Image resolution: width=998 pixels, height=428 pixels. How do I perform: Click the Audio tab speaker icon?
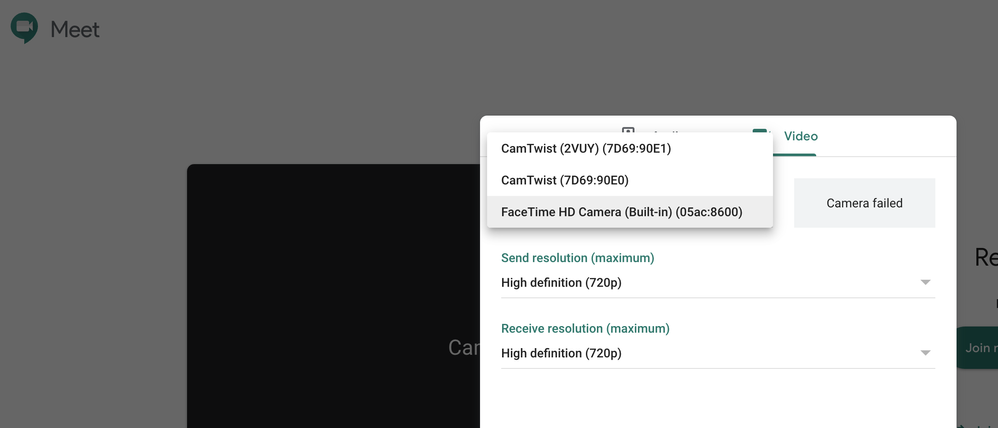tap(628, 131)
